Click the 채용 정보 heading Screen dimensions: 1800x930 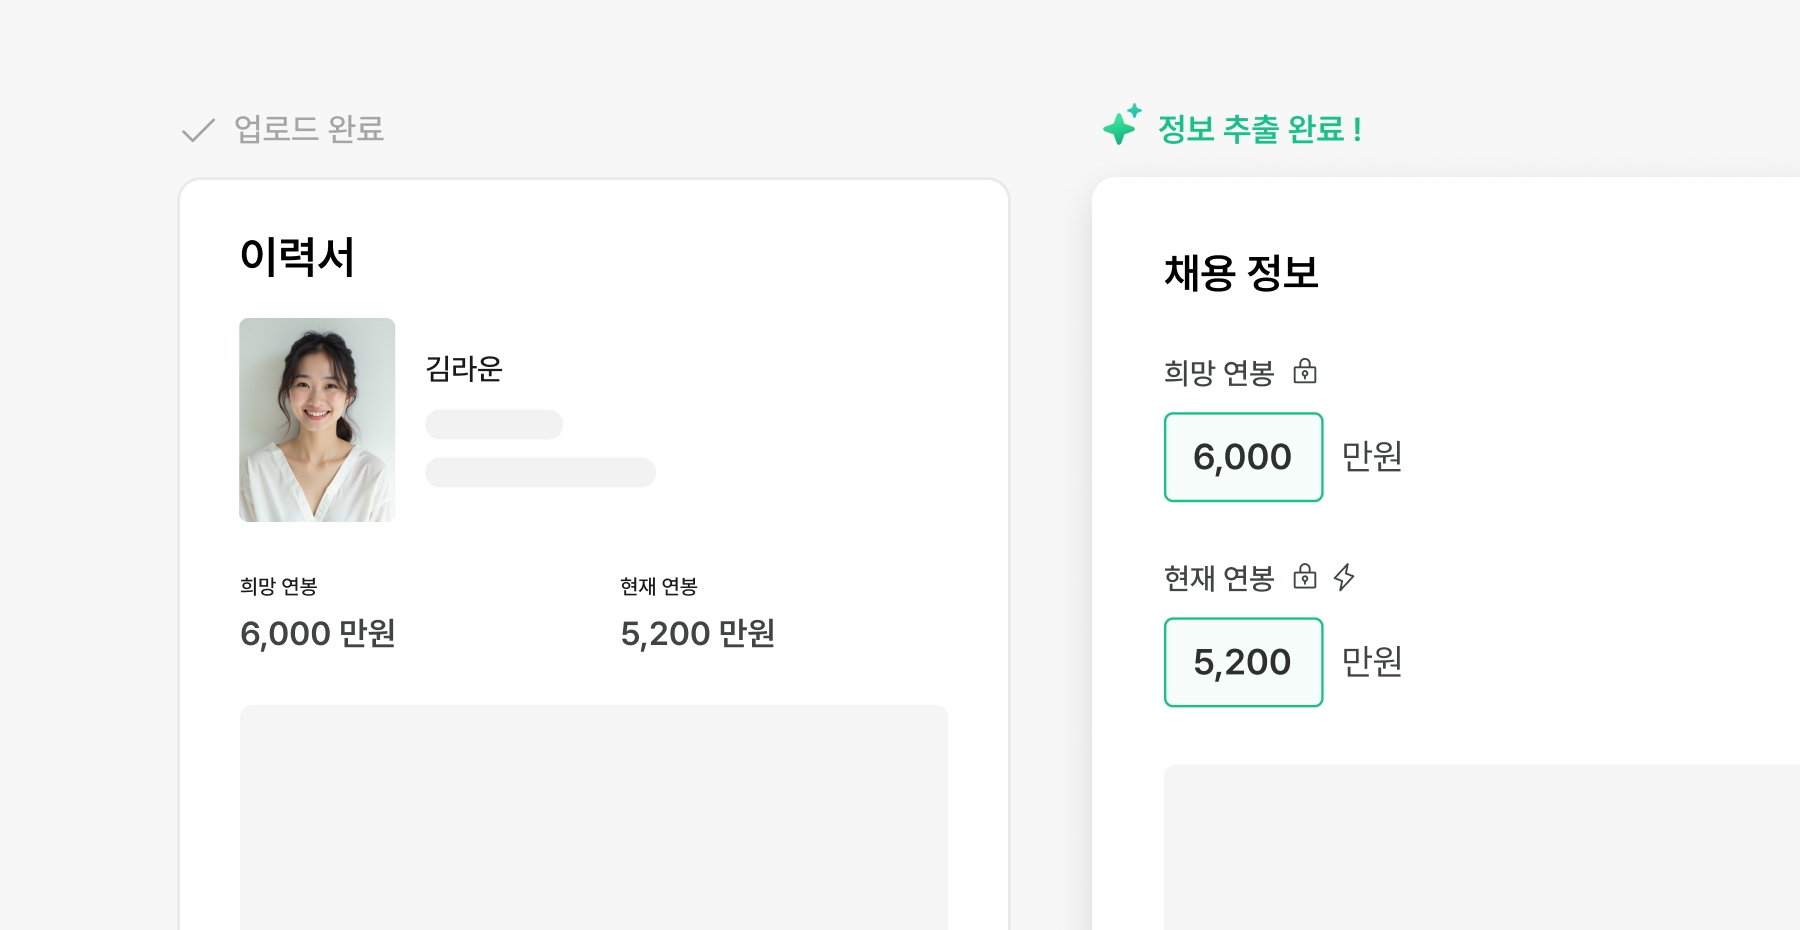1241,273
